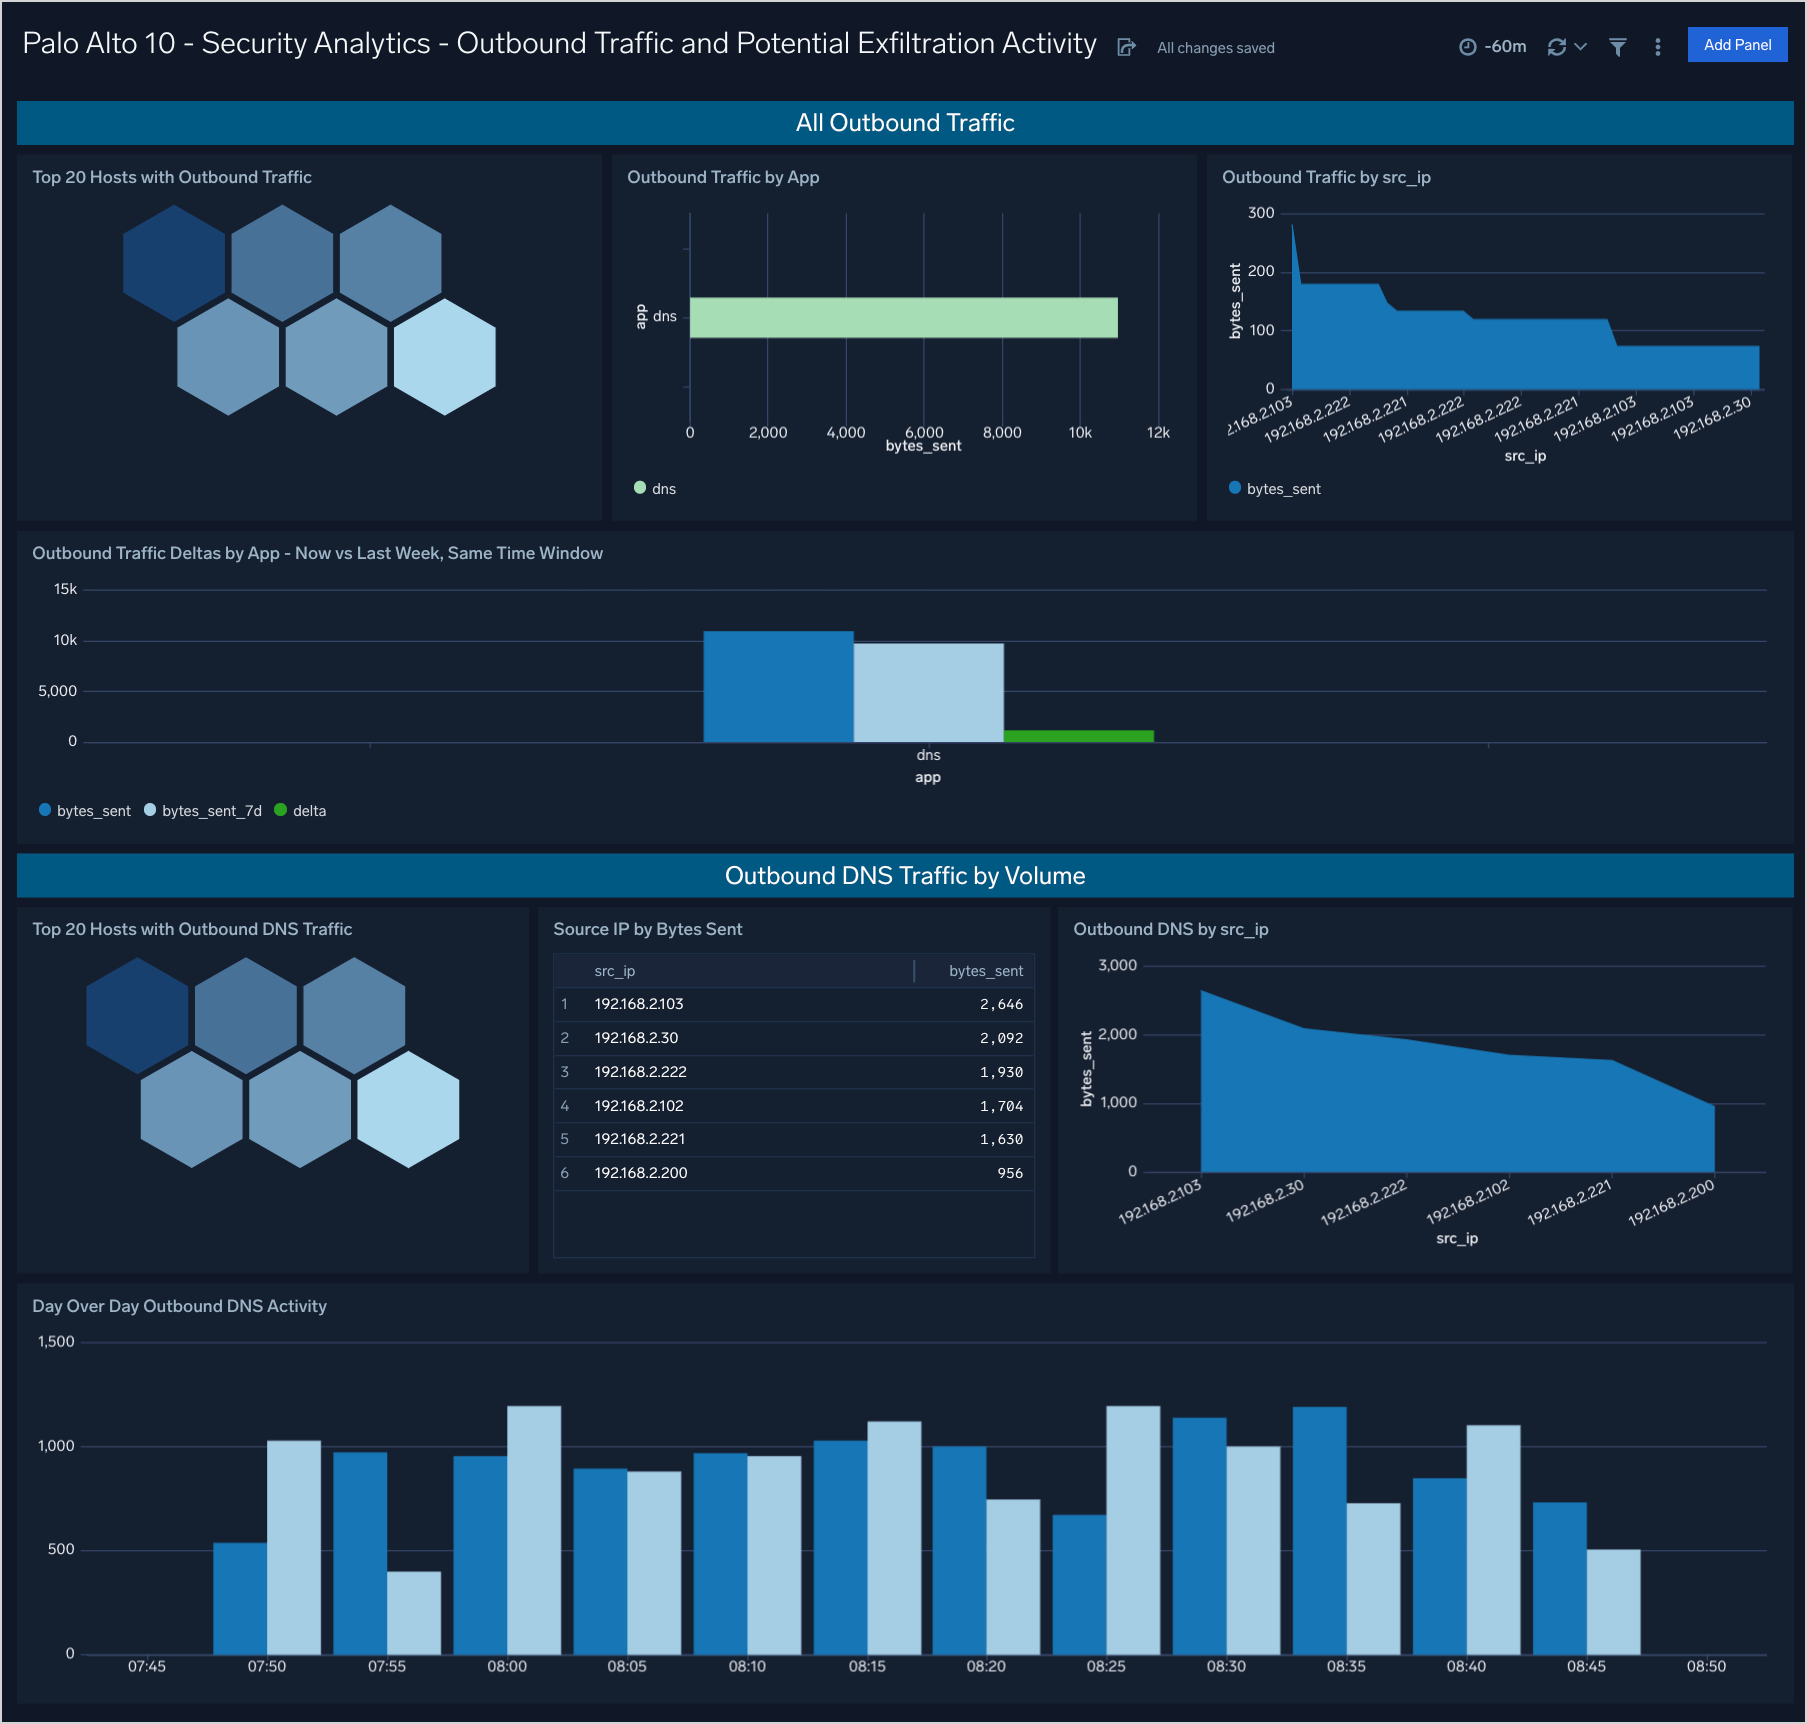Viewport: 1807px width, 1724px height.
Task: Open the three-dot options menu
Action: pyautogui.click(x=1658, y=46)
